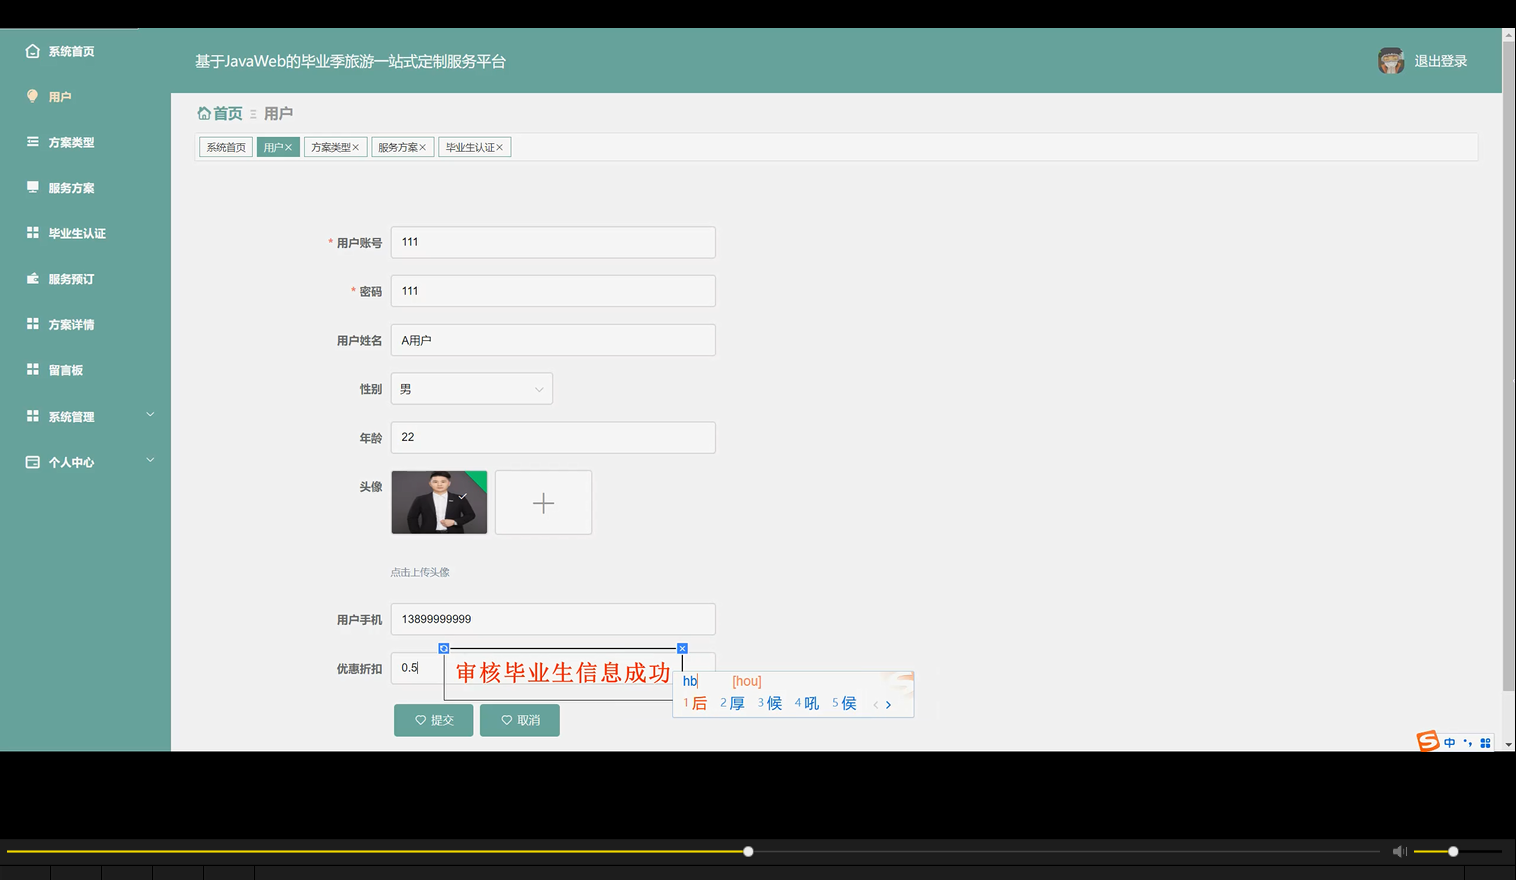Click the 年龄 input field
1516x880 pixels.
click(x=553, y=437)
